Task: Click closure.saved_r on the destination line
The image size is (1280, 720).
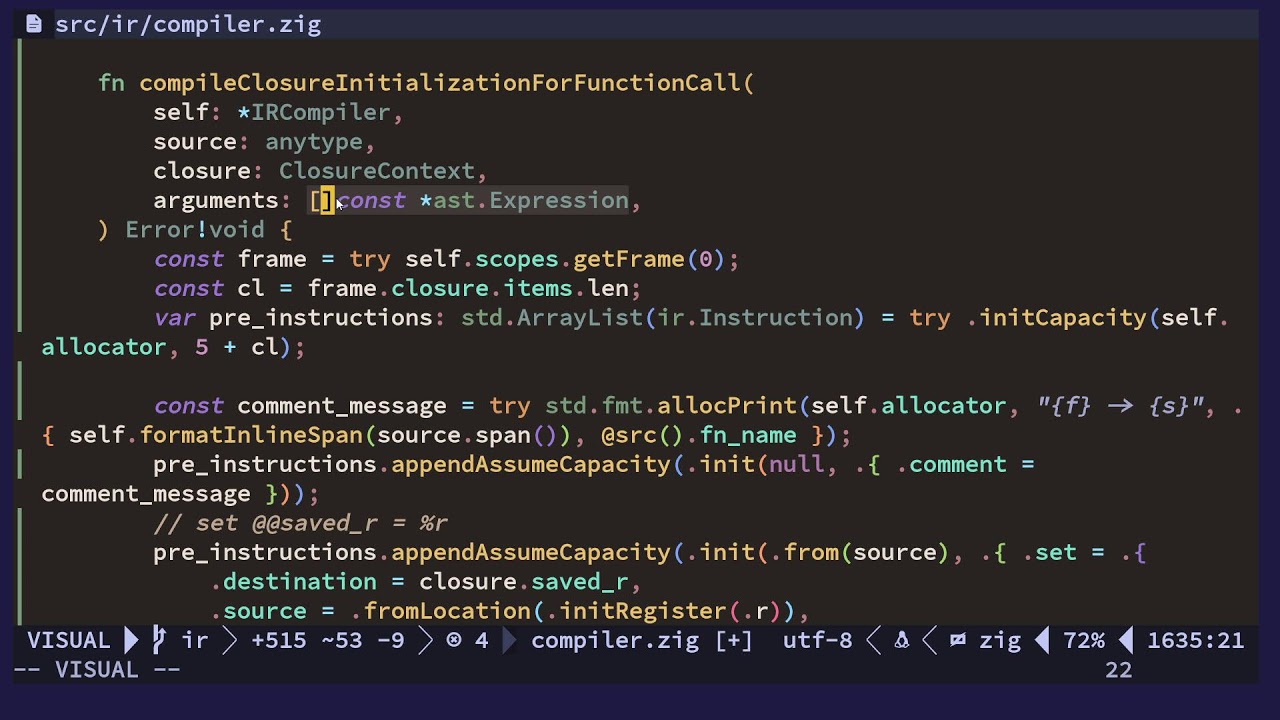Action: coord(523,582)
